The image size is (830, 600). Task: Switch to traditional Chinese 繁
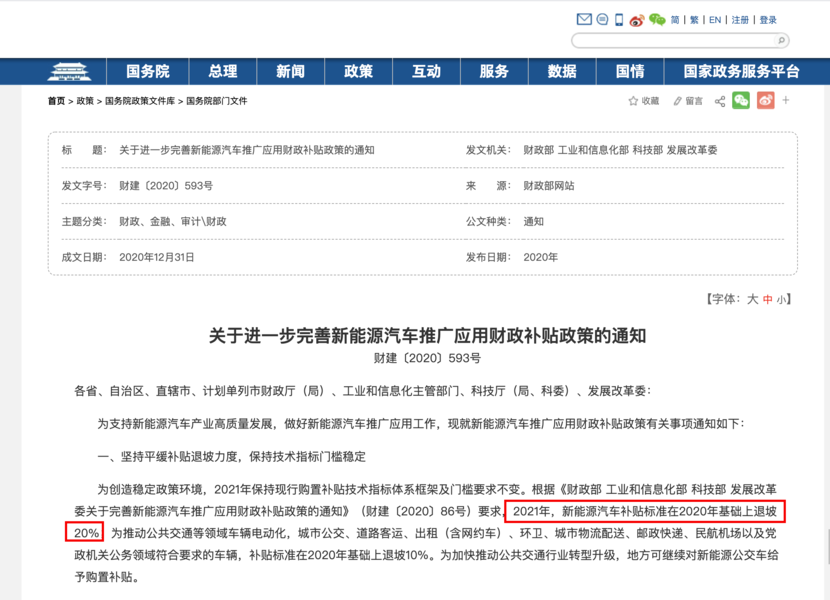pos(693,20)
